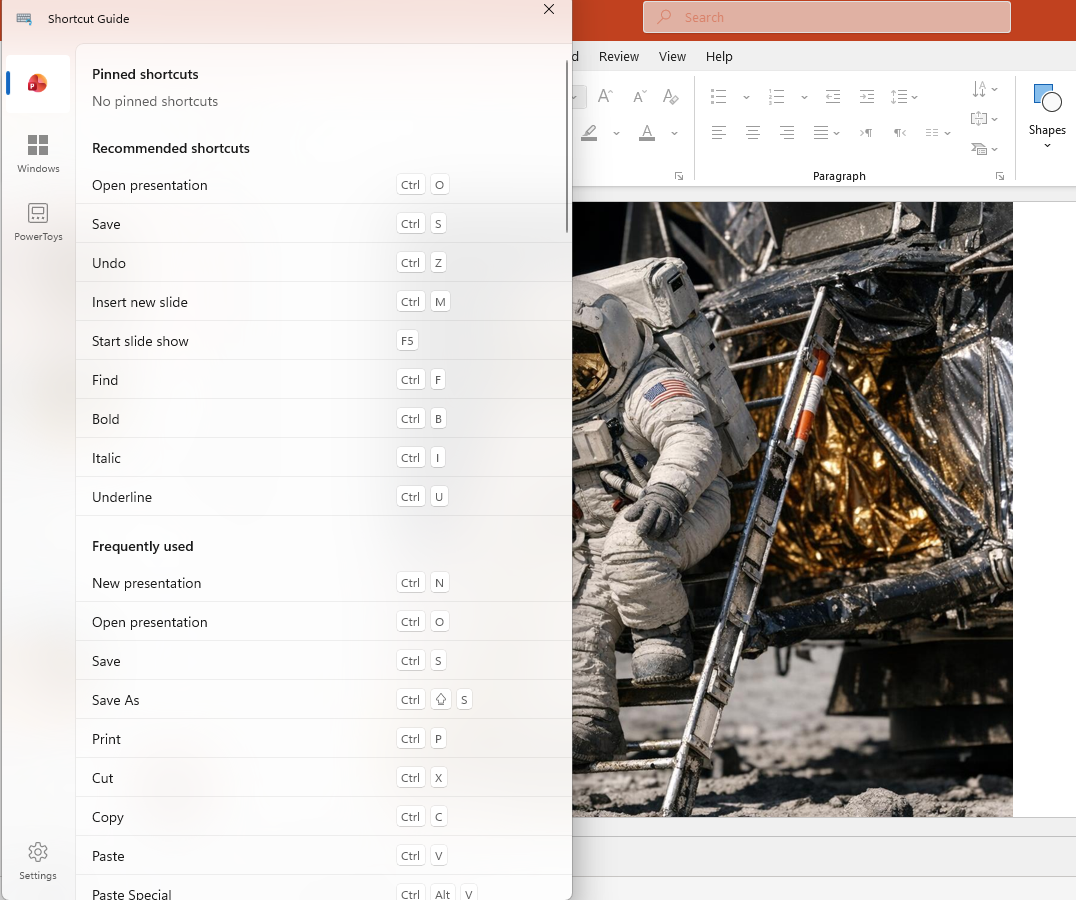This screenshot has height=900, width=1076.
Task: Click the Decrease List Level icon
Action: click(x=832, y=97)
